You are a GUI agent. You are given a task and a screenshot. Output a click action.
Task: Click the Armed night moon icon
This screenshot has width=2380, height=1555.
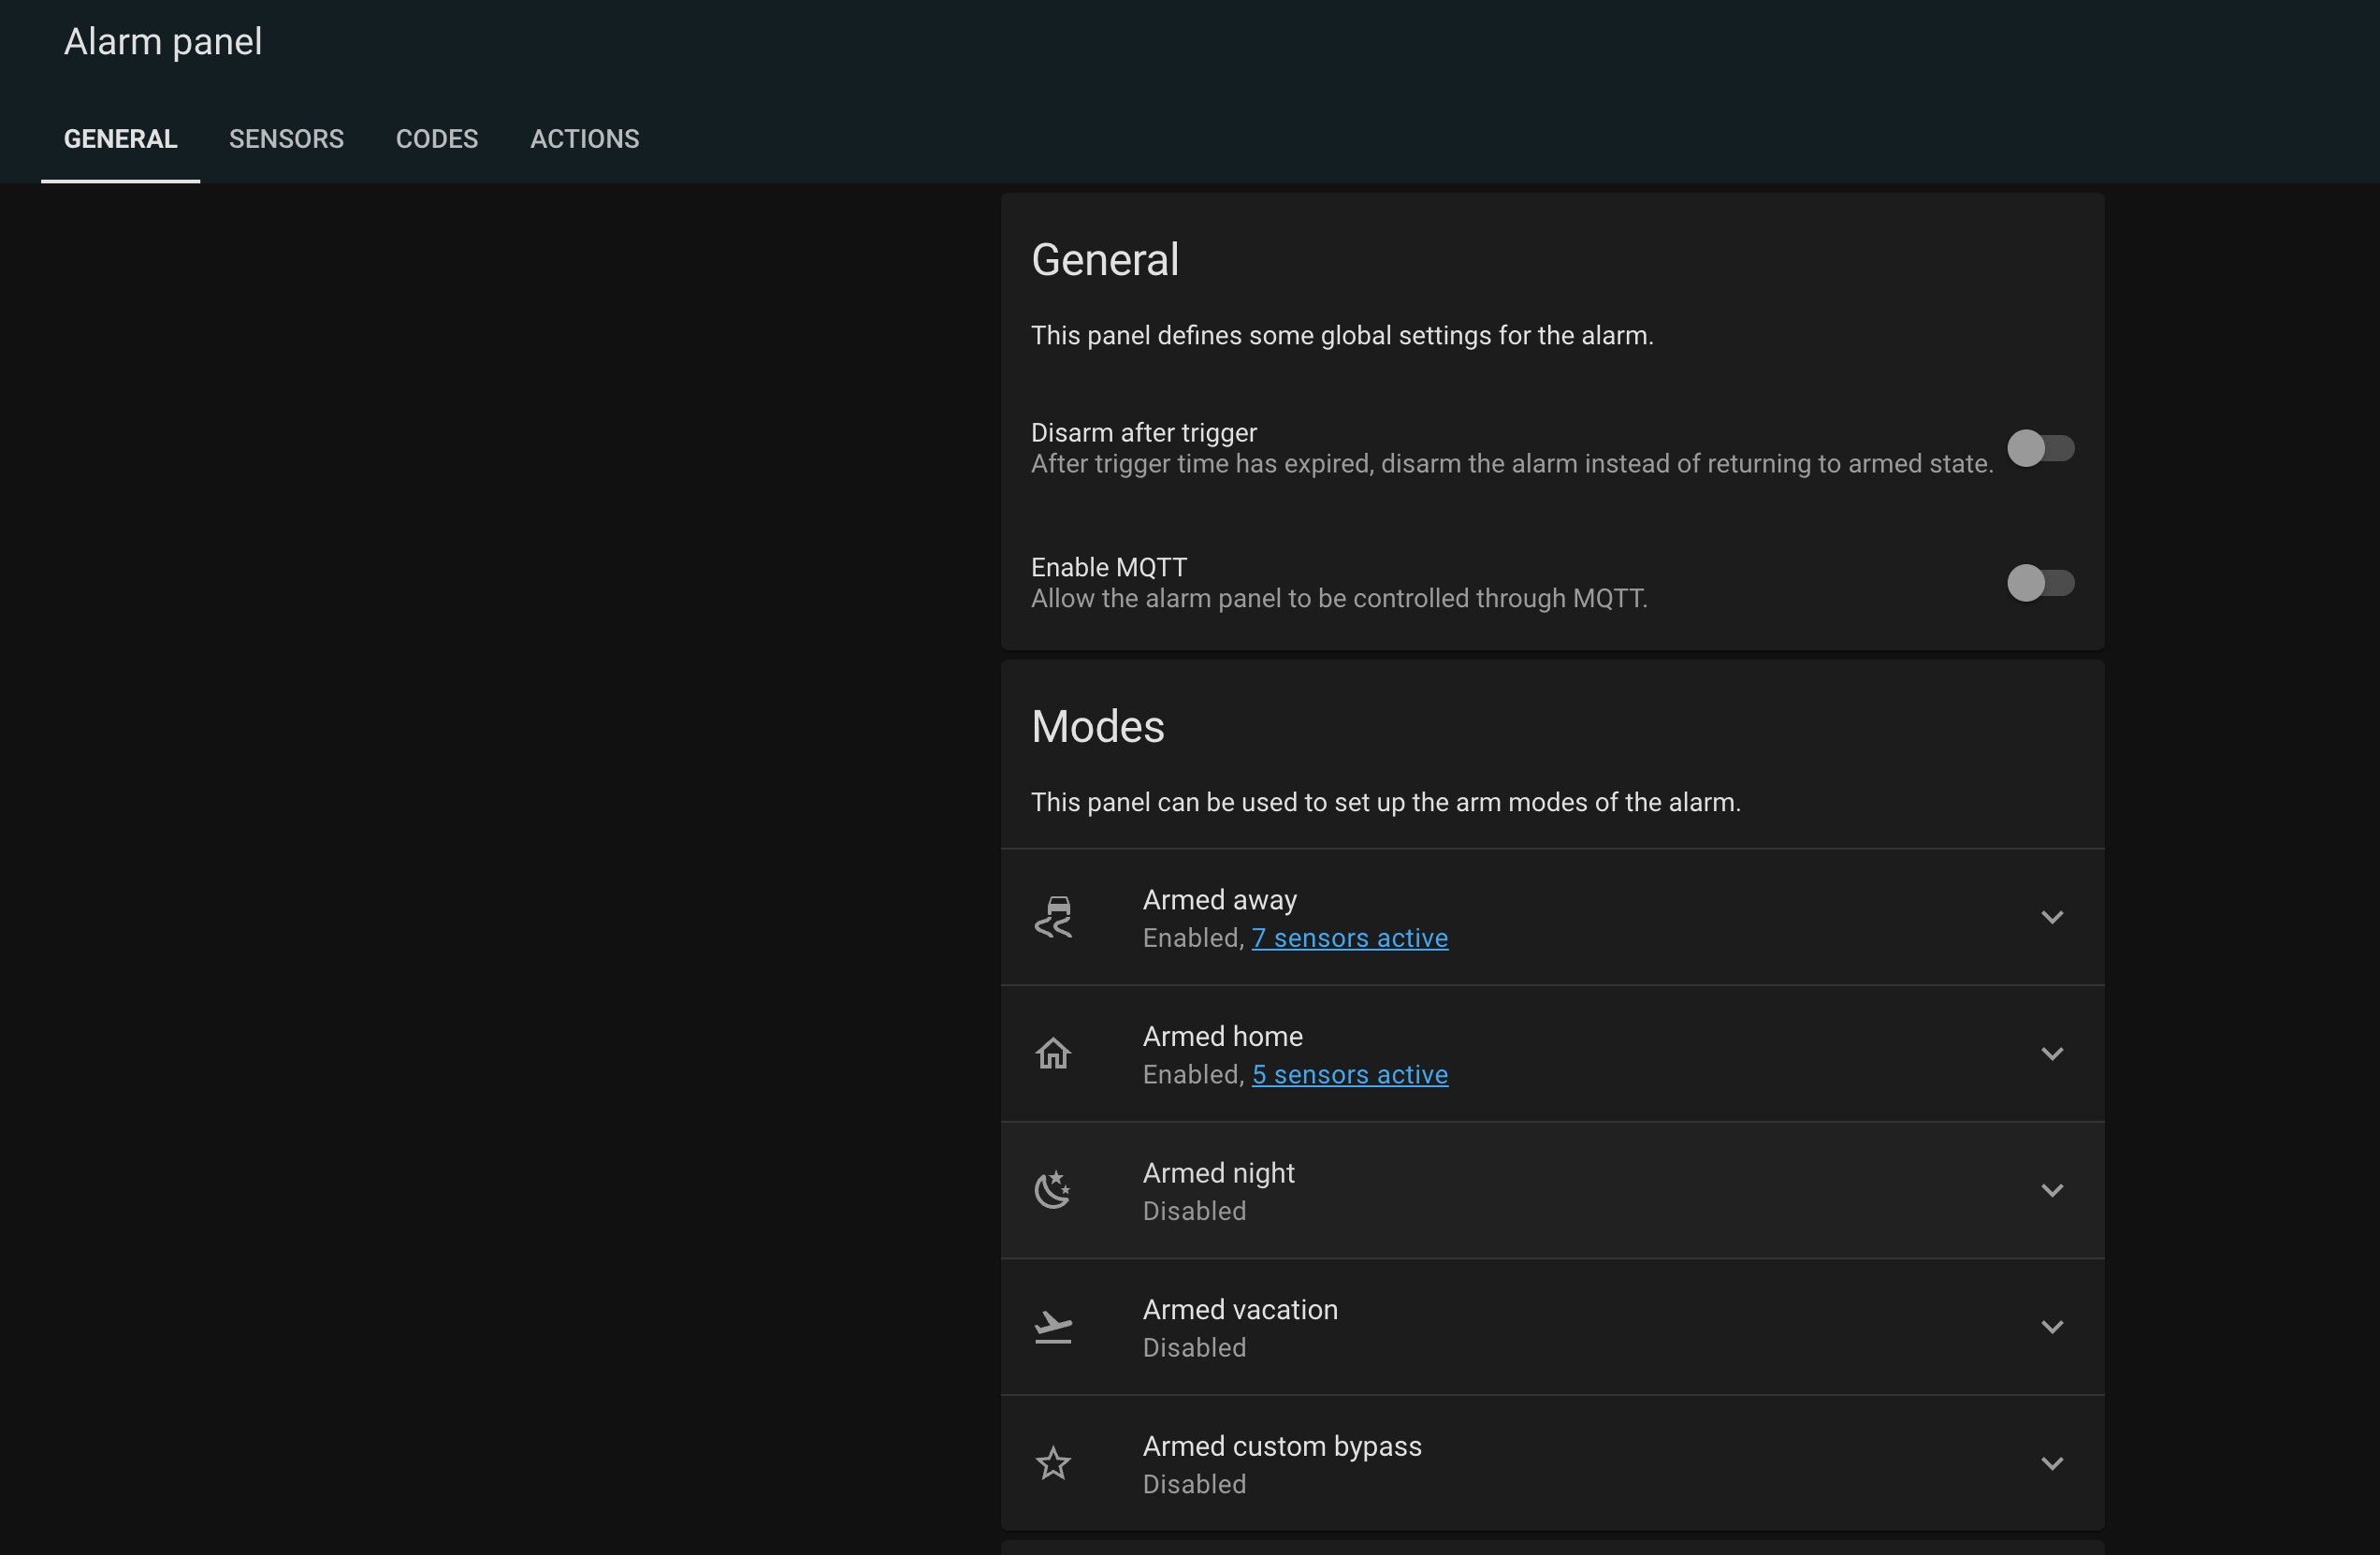1053,1190
